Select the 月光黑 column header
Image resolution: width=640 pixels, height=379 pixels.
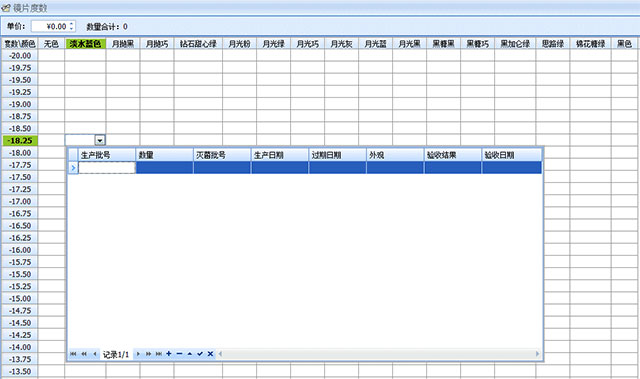click(409, 44)
